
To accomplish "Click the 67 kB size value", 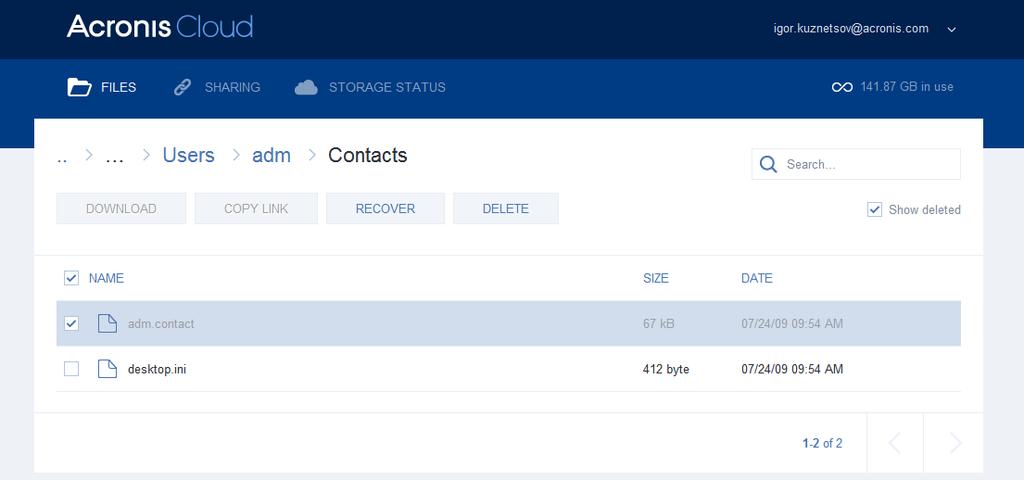I will (659, 324).
